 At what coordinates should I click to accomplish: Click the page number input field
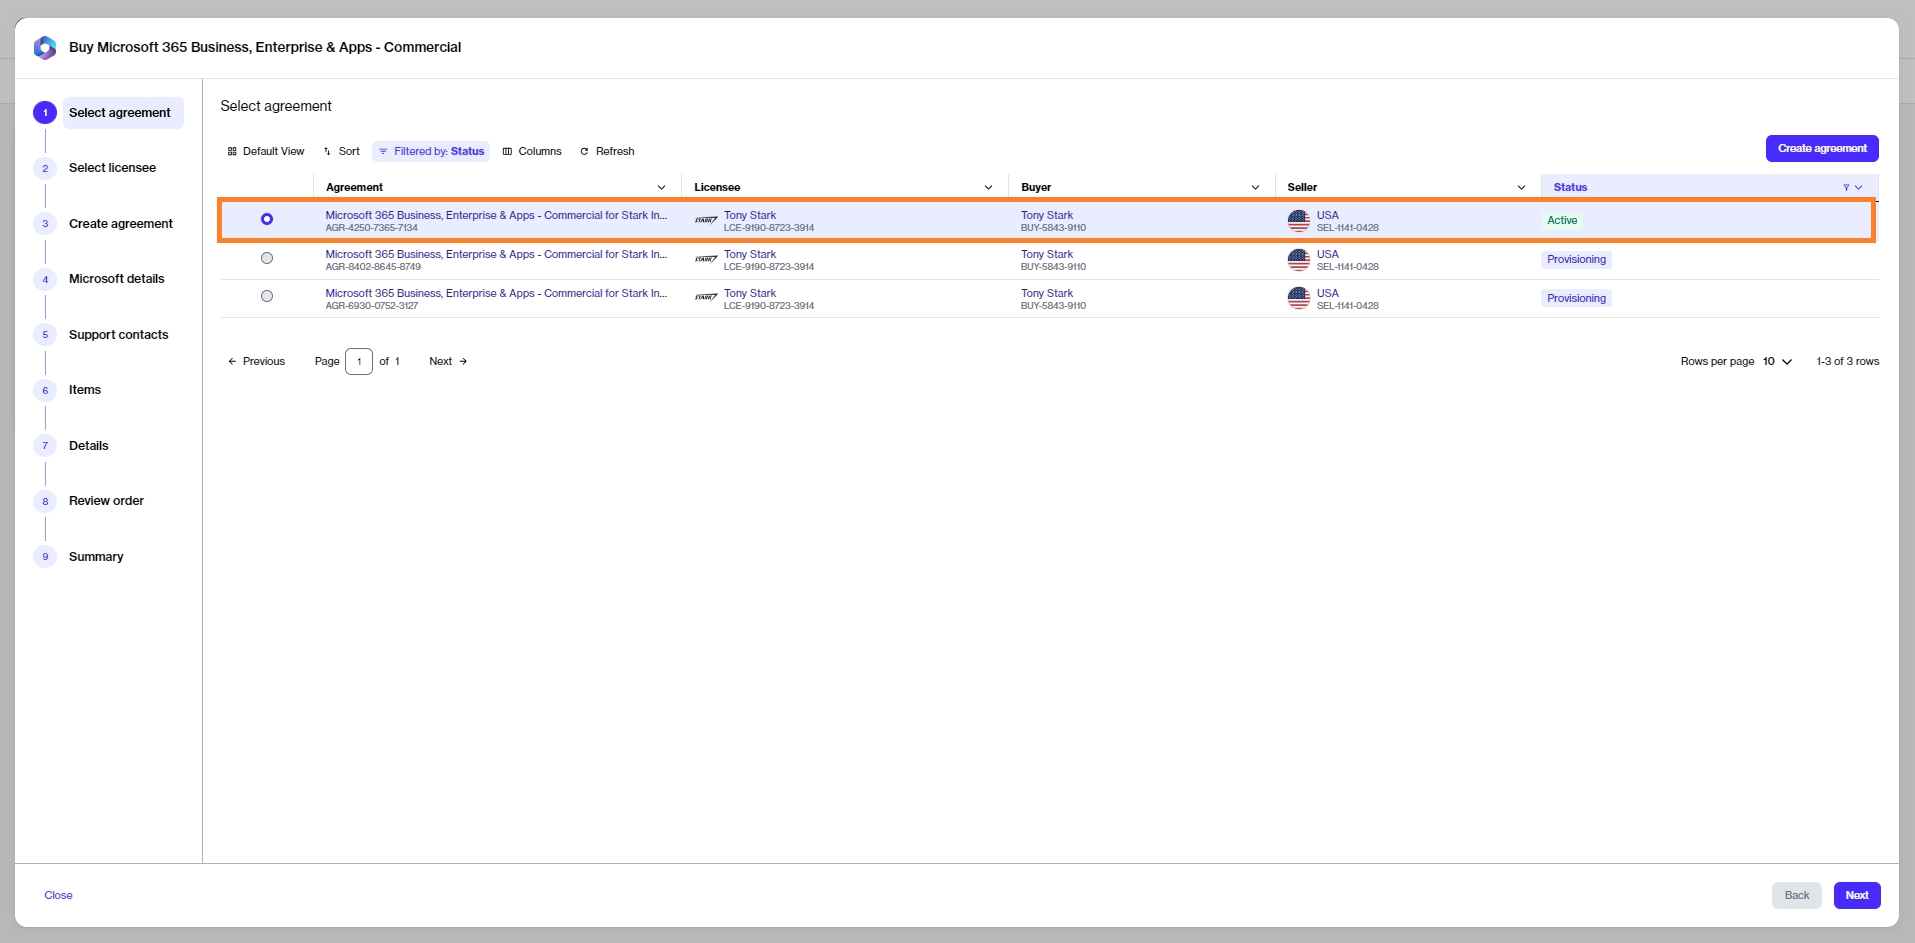[359, 362]
